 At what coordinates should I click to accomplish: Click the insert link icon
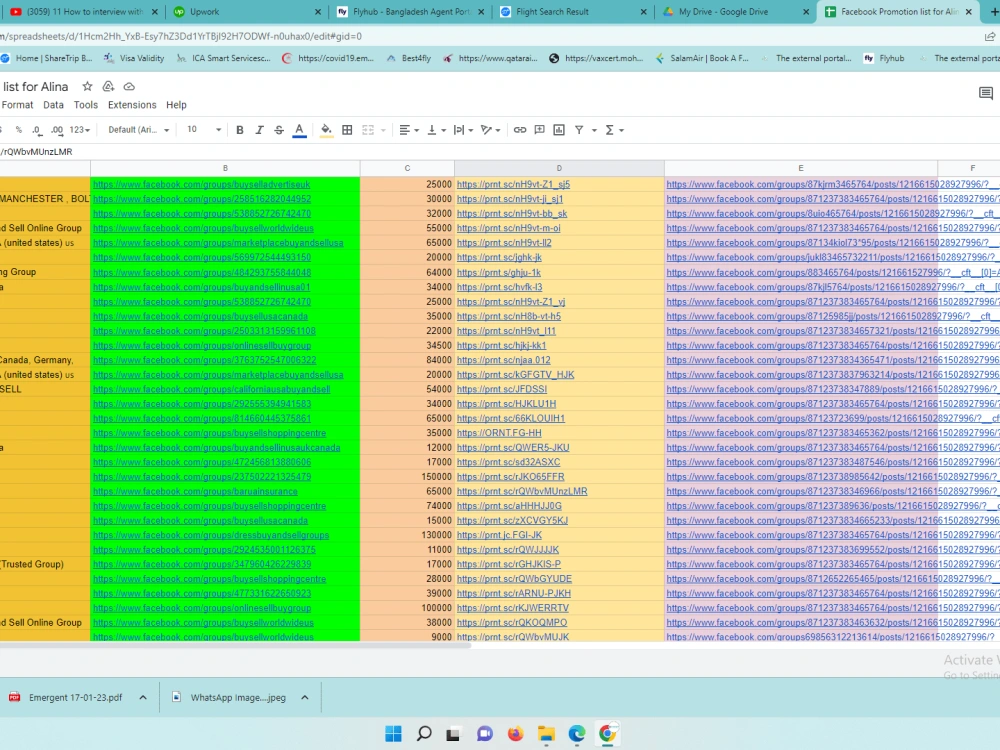click(520, 129)
